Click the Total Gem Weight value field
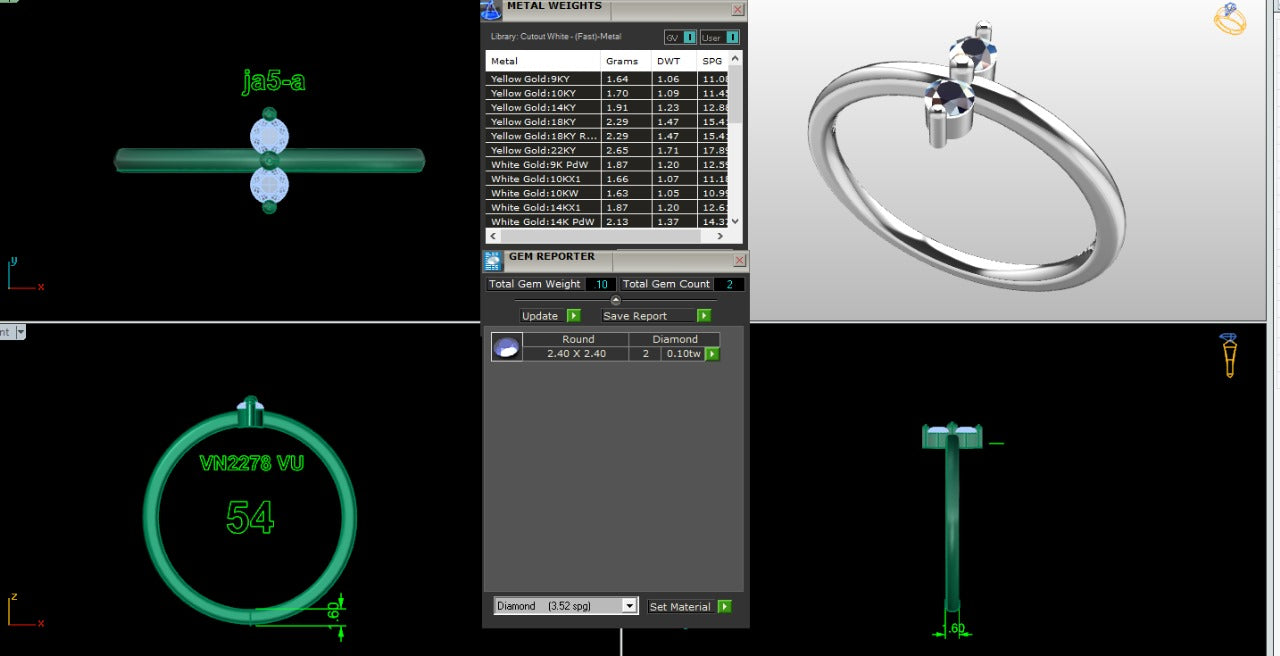Viewport: 1280px width, 656px height. (x=600, y=284)
